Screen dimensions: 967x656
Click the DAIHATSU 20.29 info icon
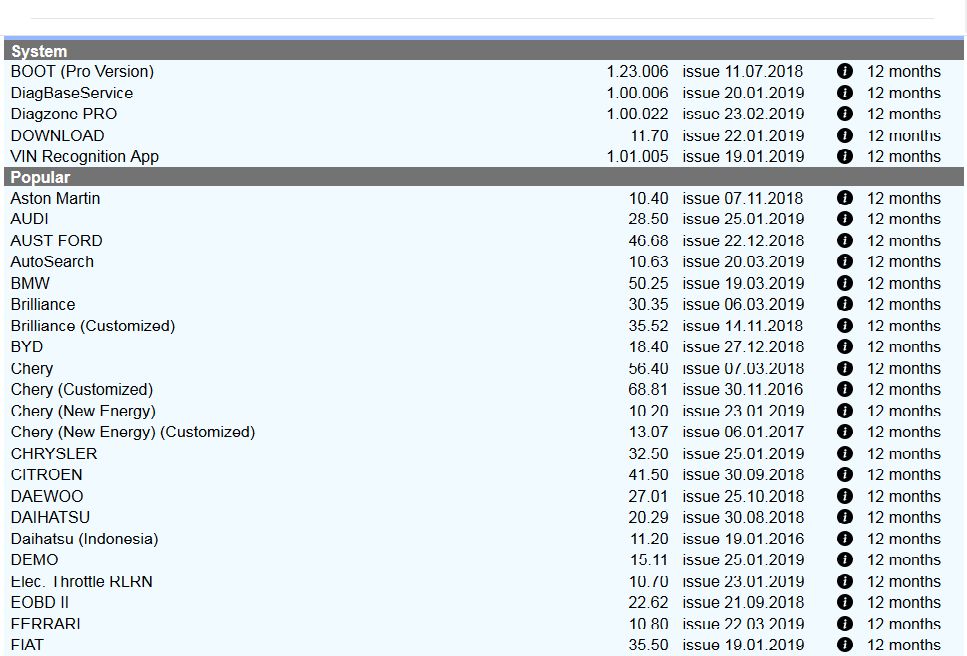(x=845, y=517)
